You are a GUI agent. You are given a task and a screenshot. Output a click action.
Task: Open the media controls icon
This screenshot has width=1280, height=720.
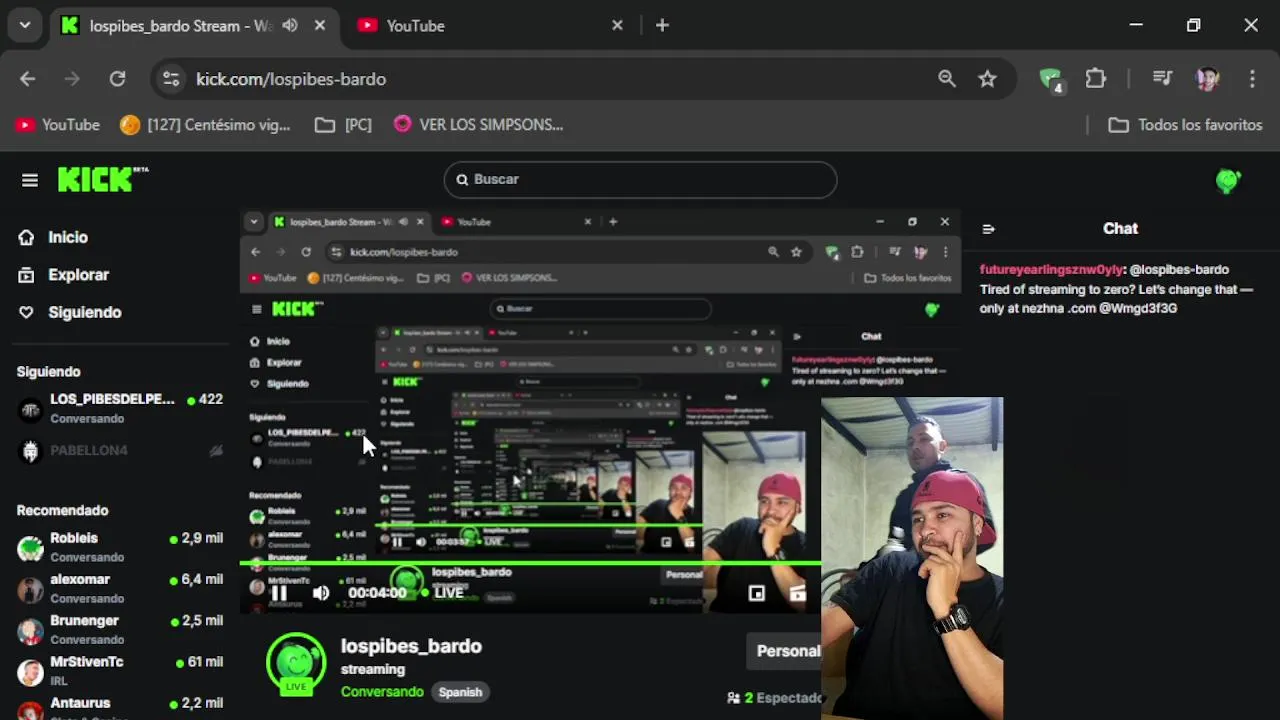(x=1162, y=79)
